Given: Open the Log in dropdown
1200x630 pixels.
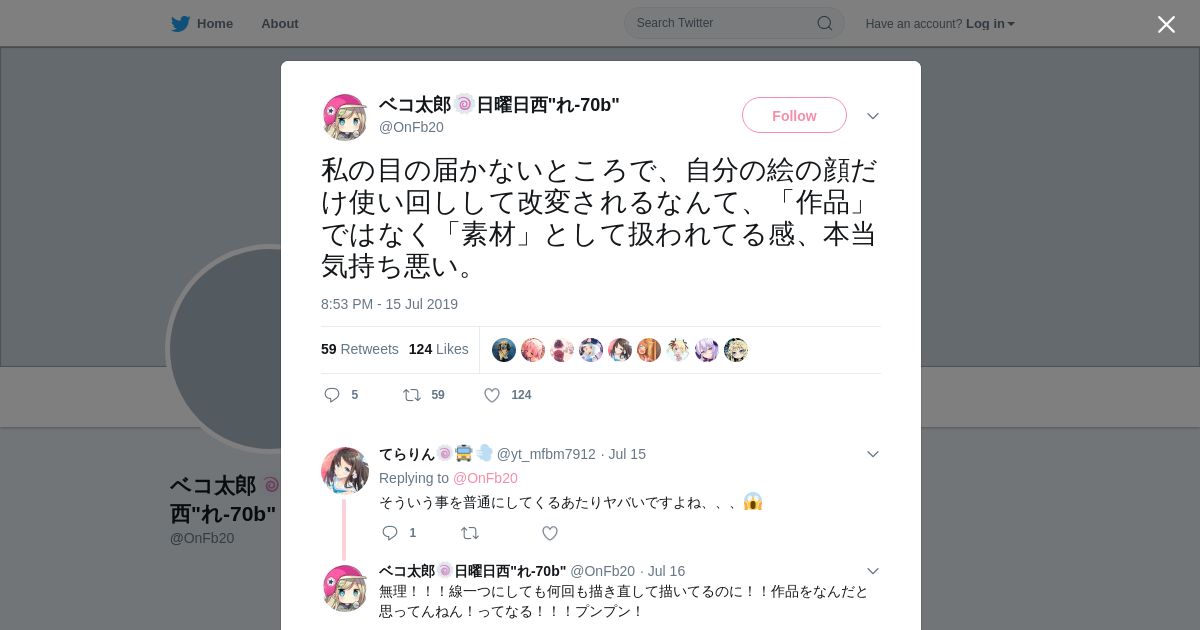Looking at the screenshot, I should [x=990, y=23].
